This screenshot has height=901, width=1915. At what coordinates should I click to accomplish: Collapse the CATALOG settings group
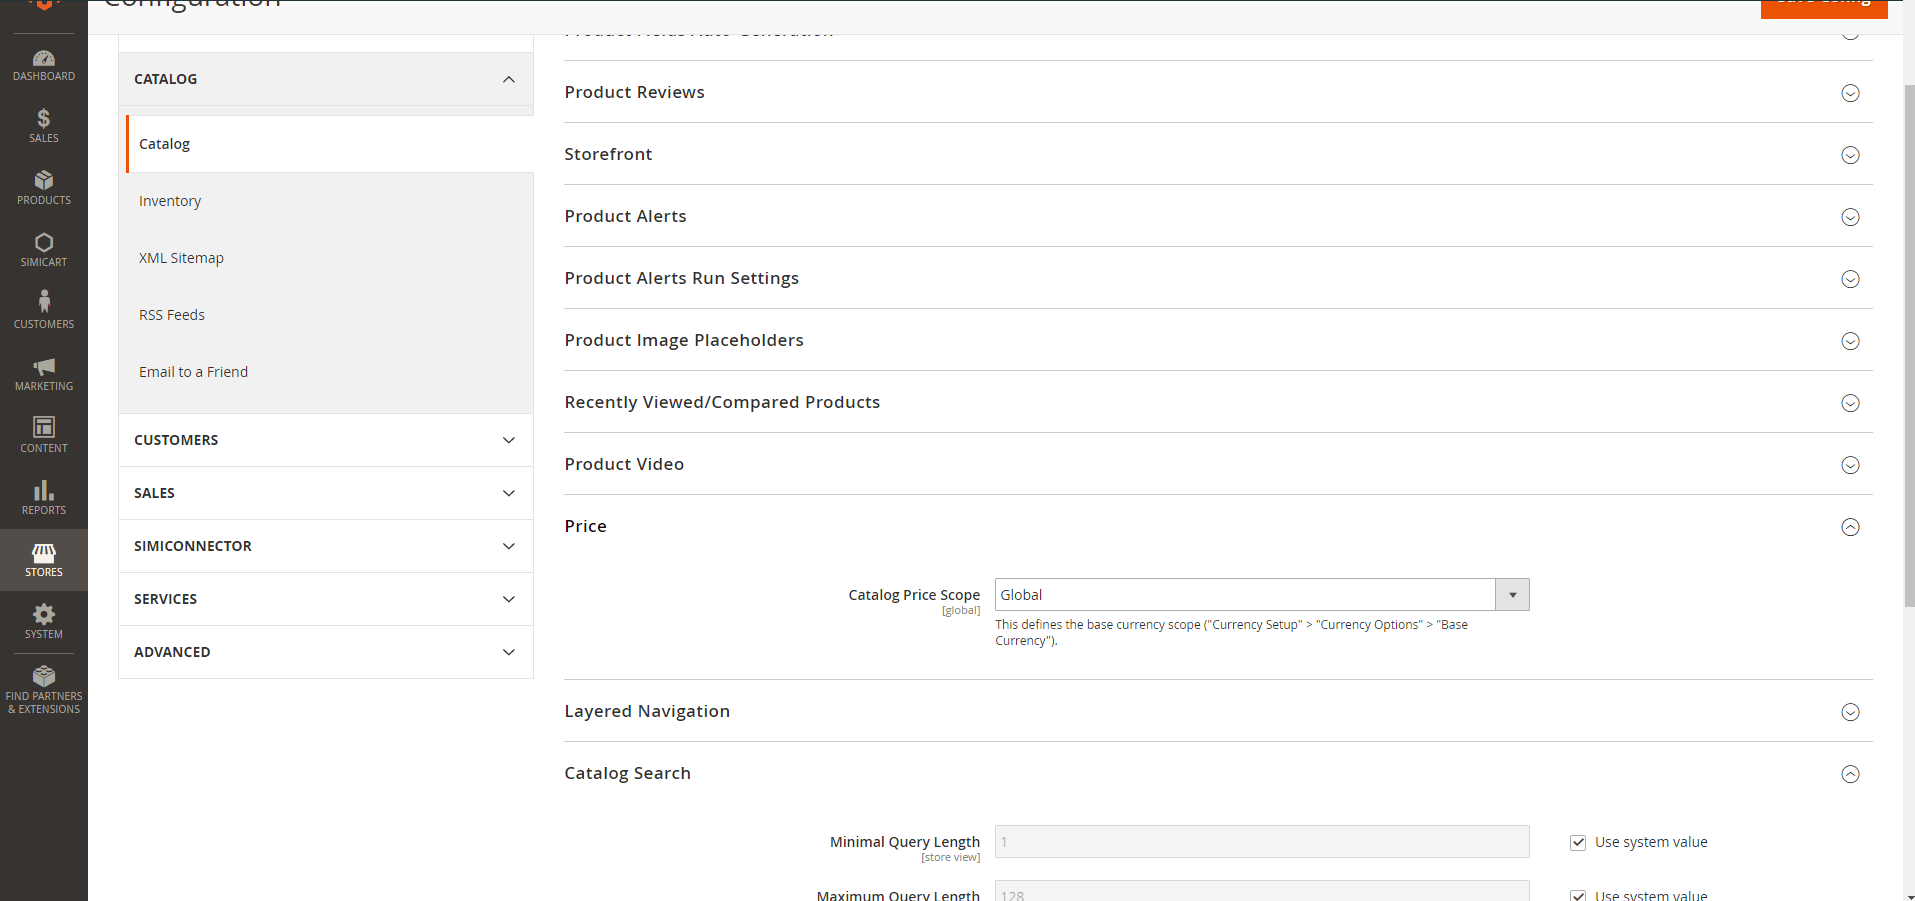click(326, 79)
